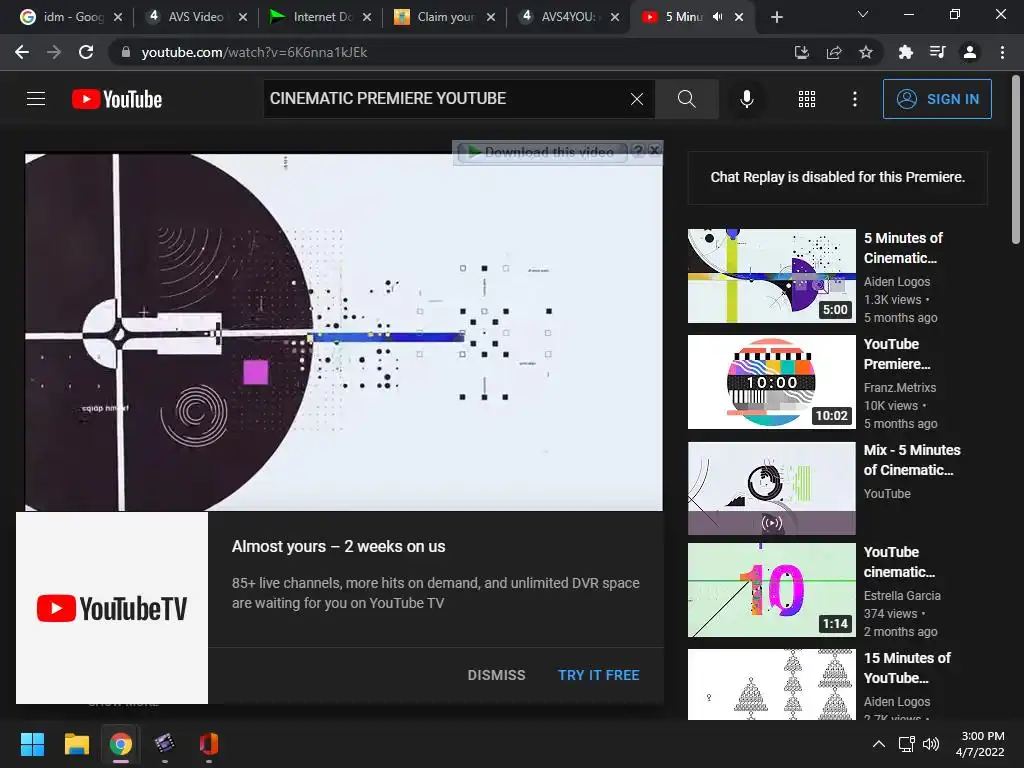Image resolution: width=1024 pixels, height=768 pixels.
Task: Click the main video player area
Action: pyautogui.click(x=344, y=332)
